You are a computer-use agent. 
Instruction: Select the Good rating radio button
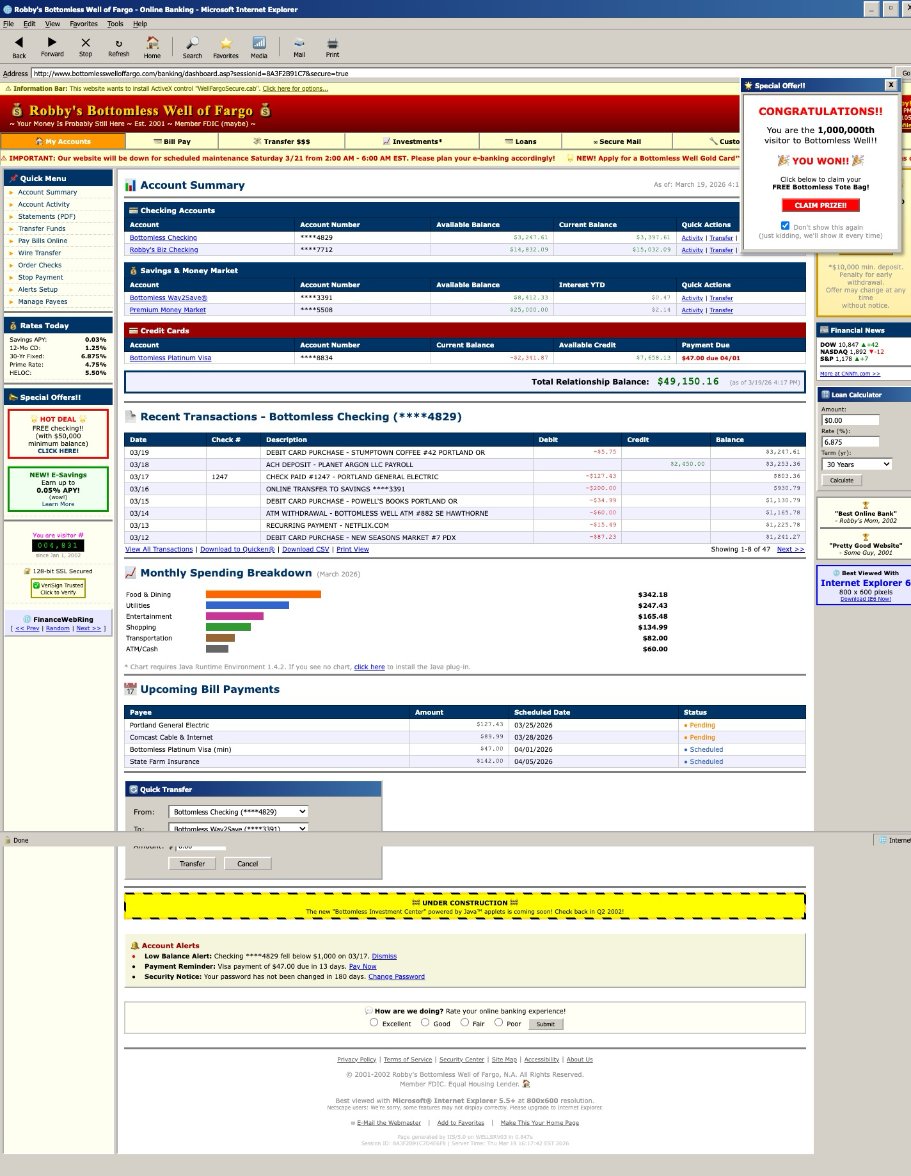click(x=424, y=1022)
